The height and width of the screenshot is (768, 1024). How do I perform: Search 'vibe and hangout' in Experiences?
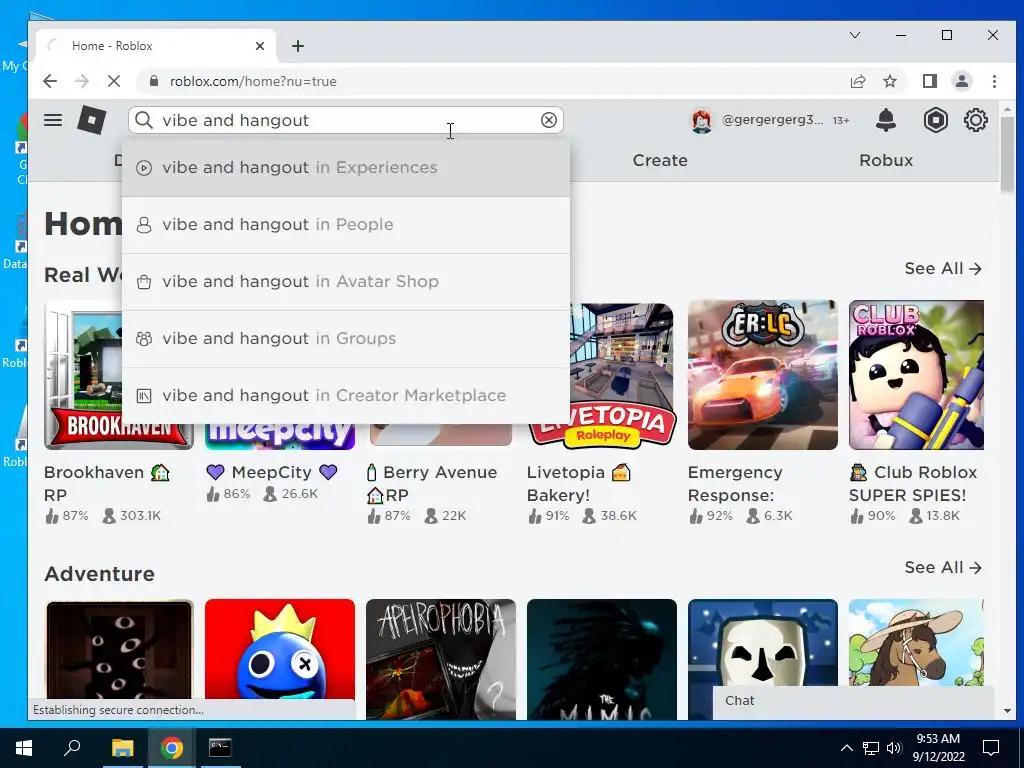[x=346, y=168]
